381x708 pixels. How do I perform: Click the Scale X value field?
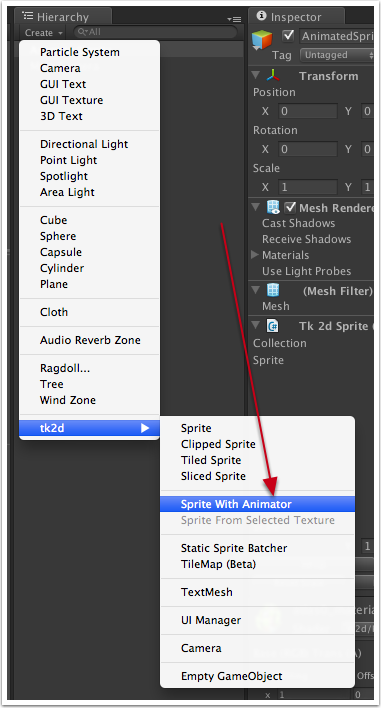coord(307,187)
